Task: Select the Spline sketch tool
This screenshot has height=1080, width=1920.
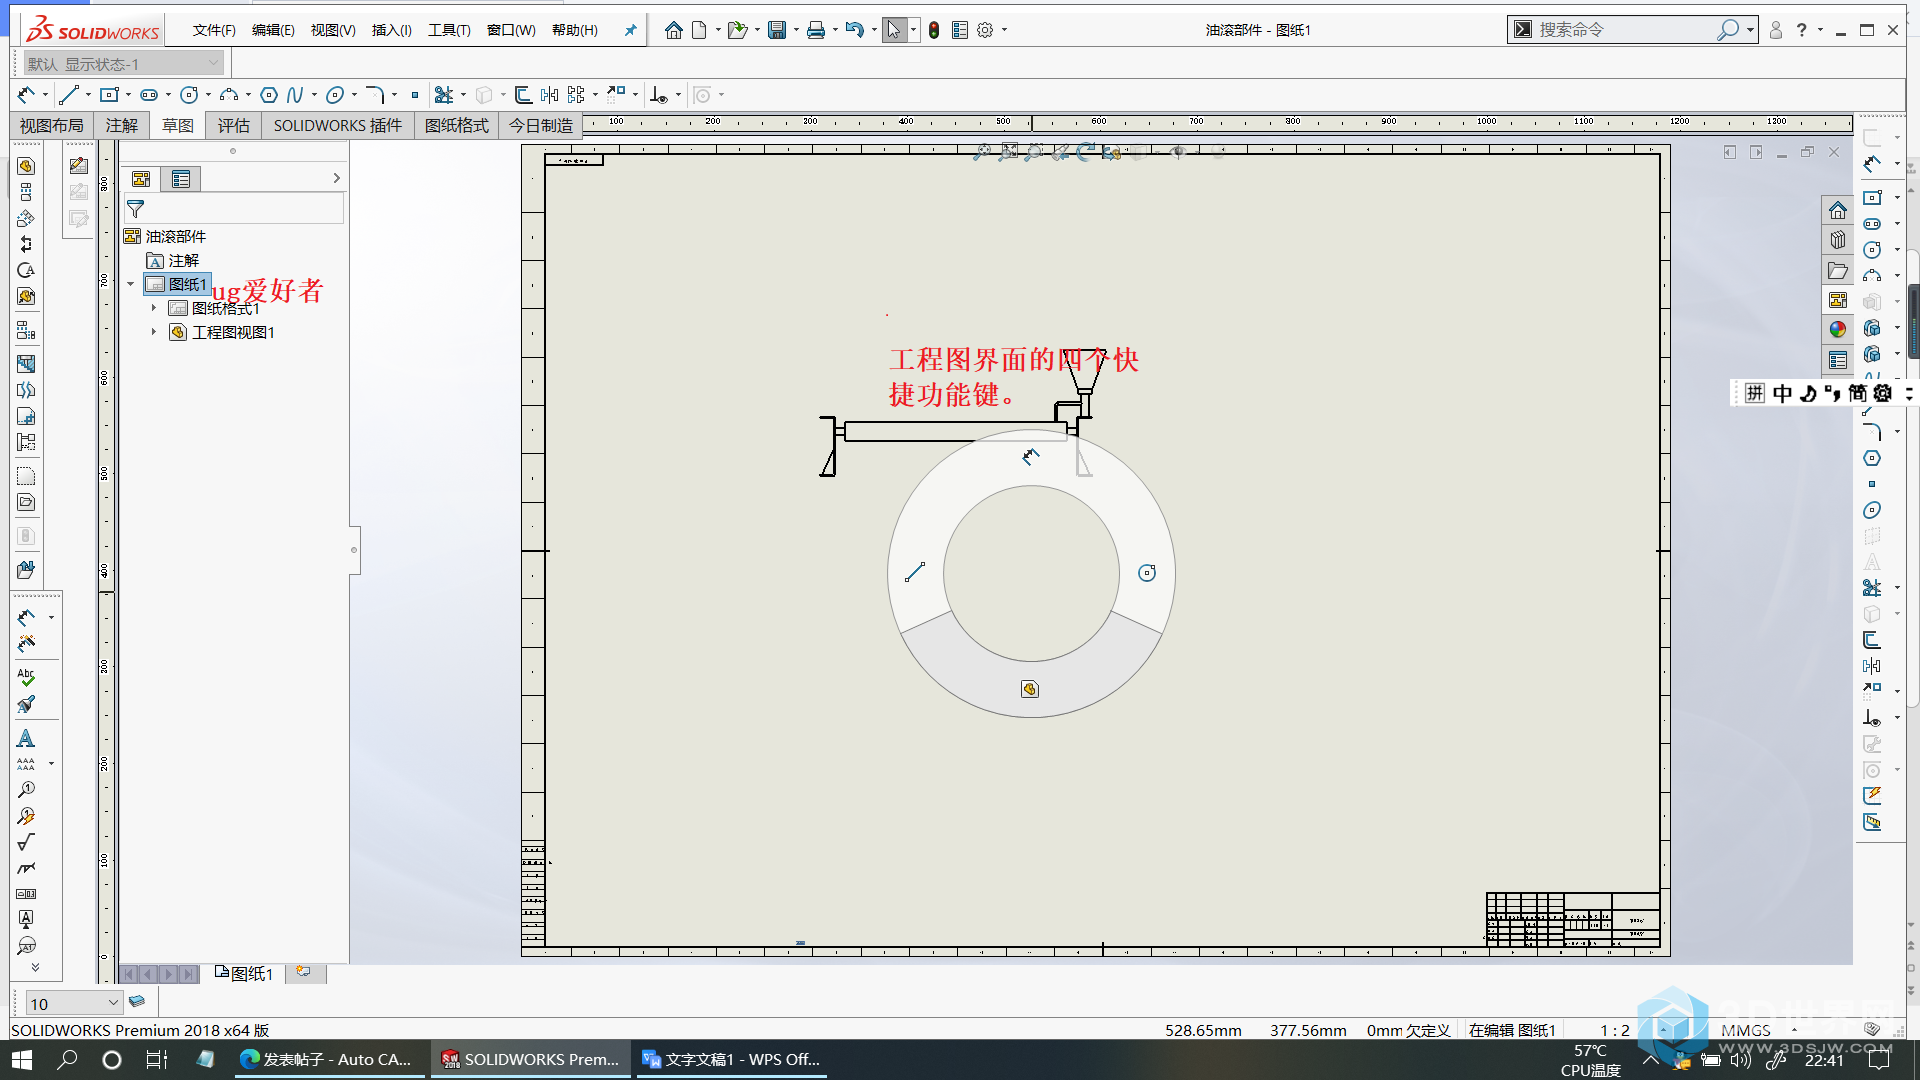Action: click(295, 95)
